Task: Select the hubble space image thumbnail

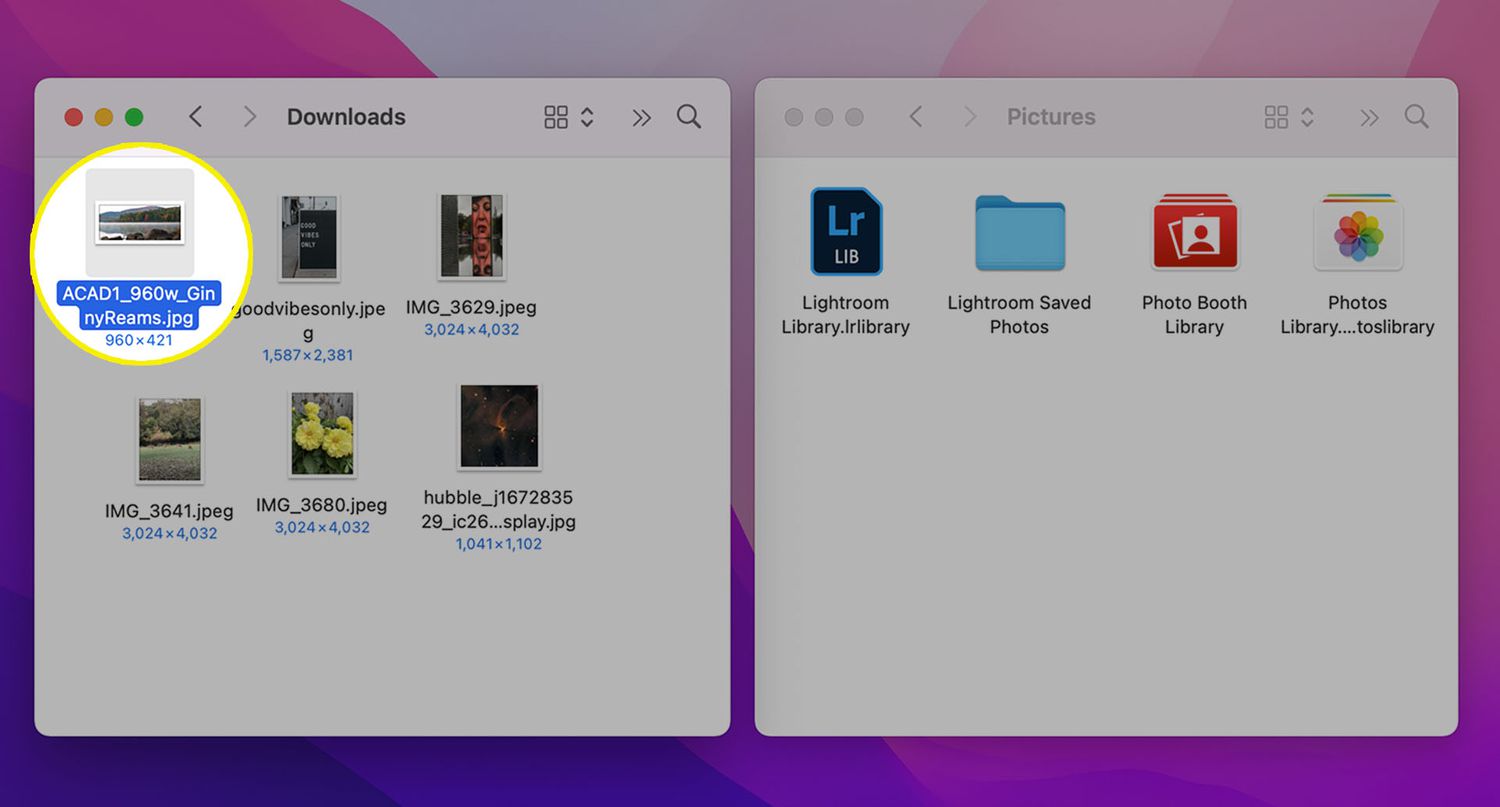Action: click(498, 424)
